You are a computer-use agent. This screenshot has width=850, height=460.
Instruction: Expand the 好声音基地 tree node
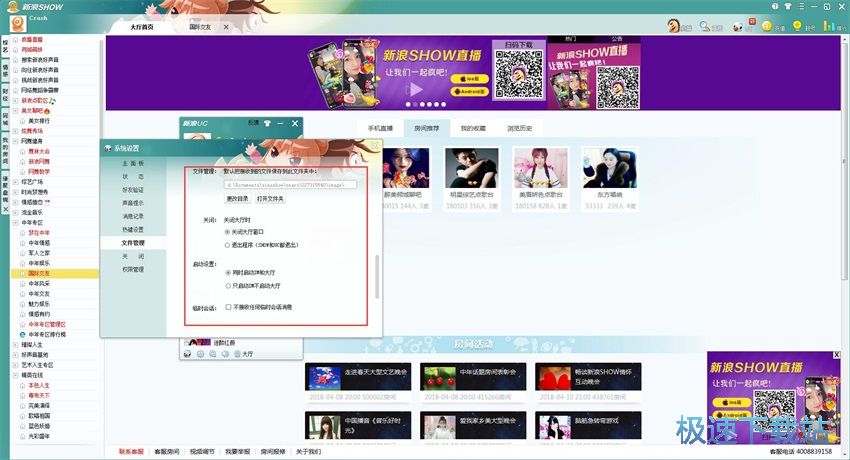15,355
